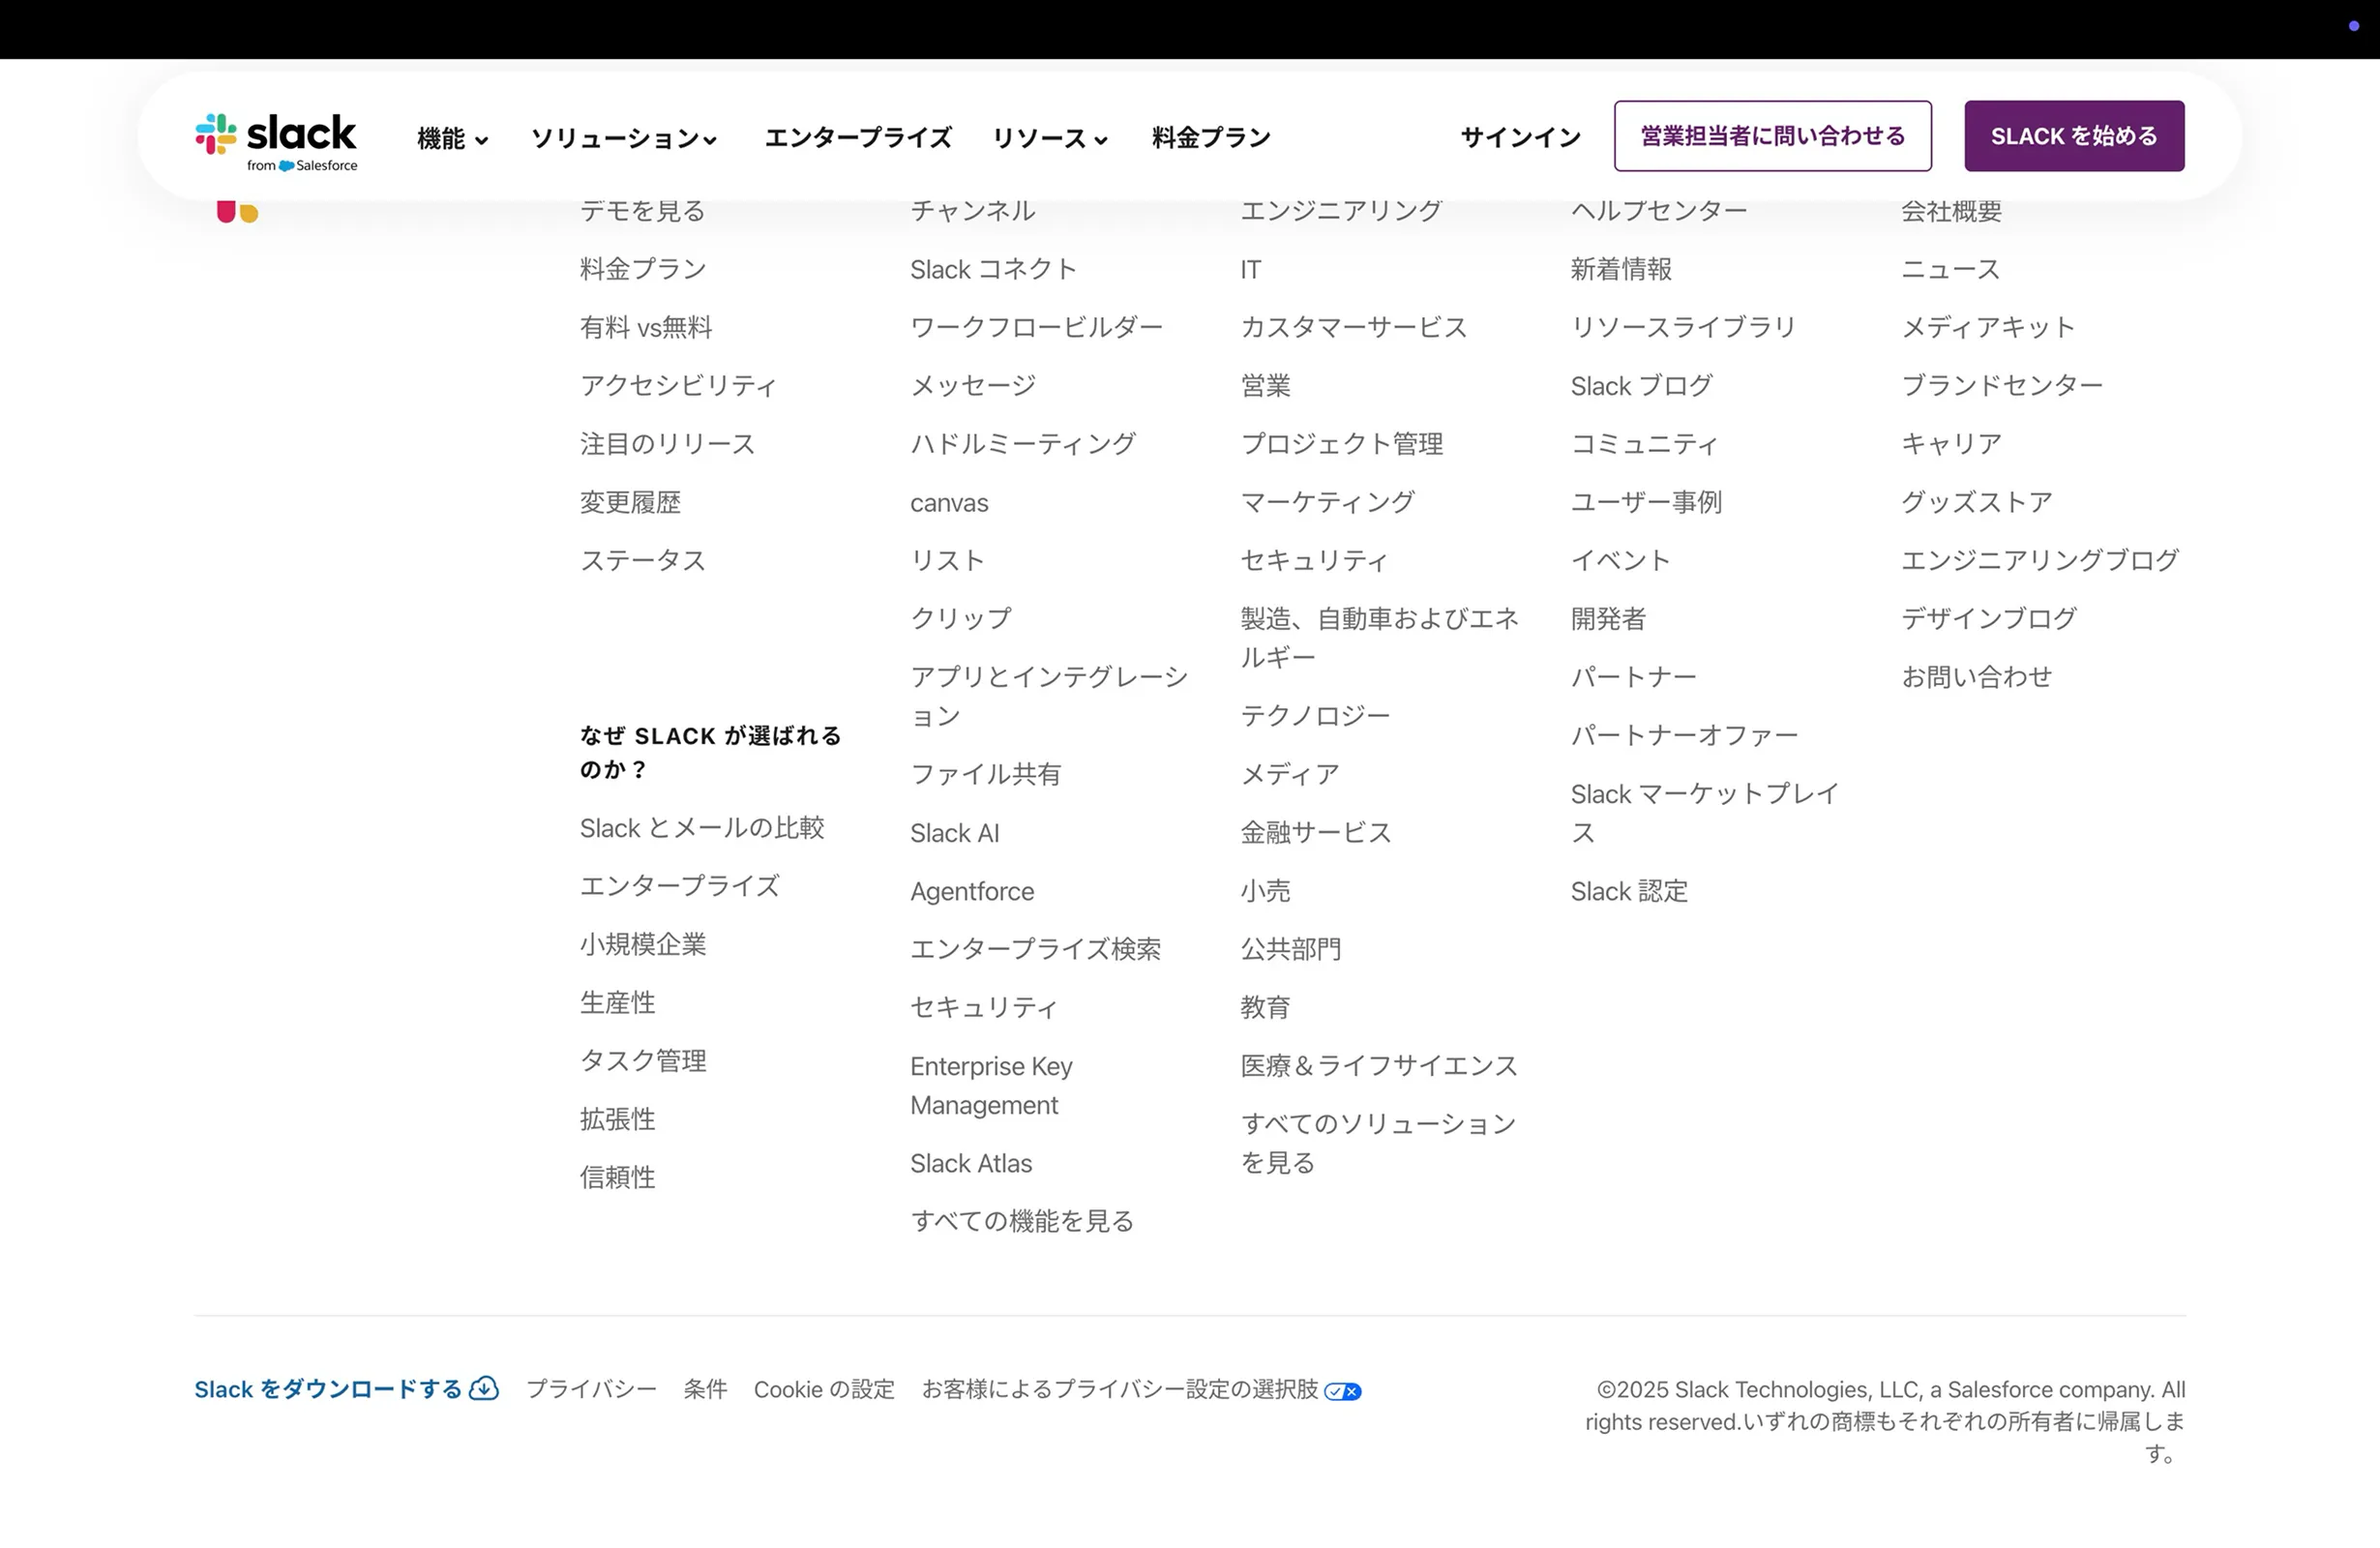2380x1548 pixels.
Task: Click Slack コネクト link
Action: coord(993,269)
